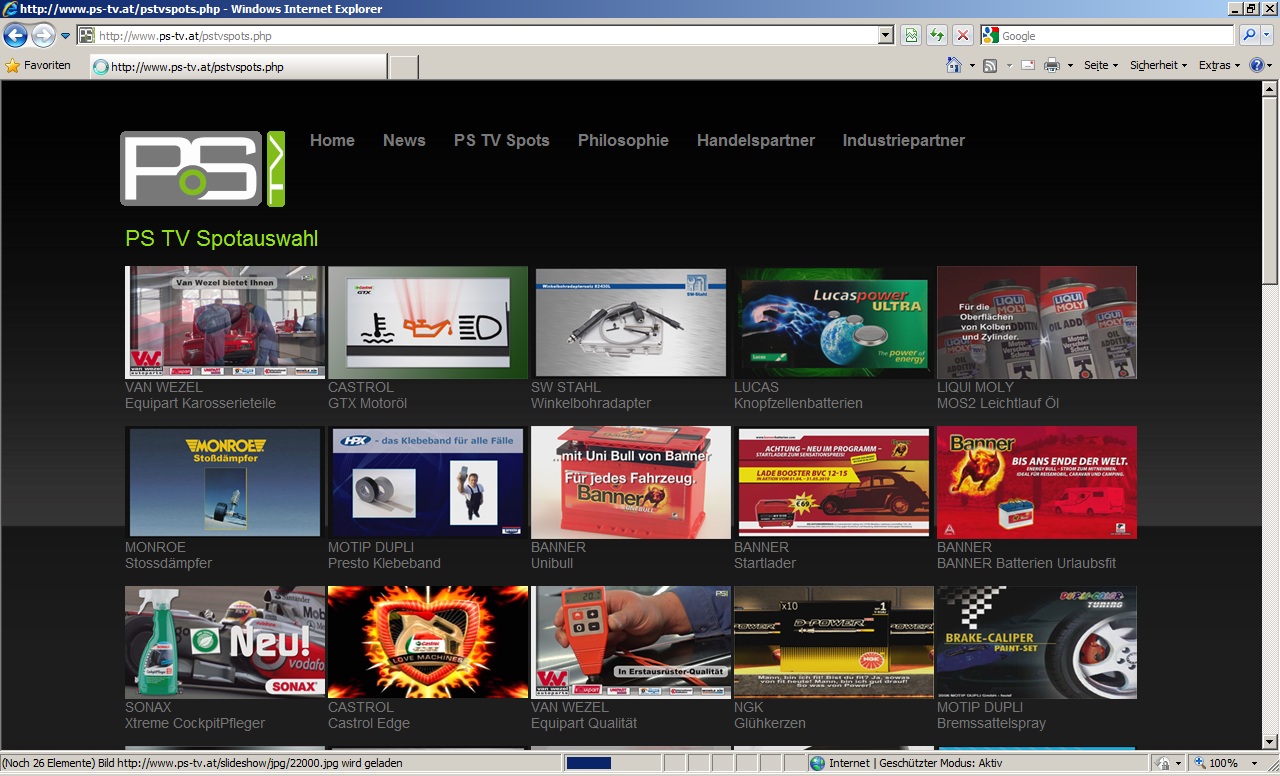
Task: Go to the Home navigation link
Action: point(332,140)
